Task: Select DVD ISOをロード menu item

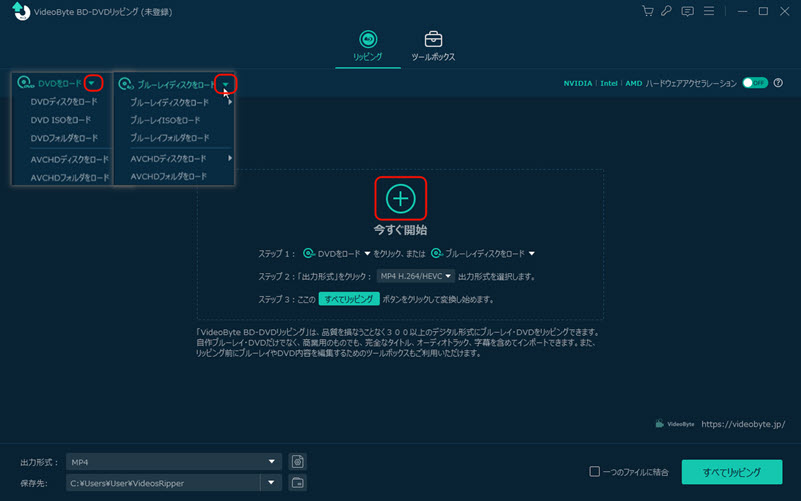Action: [61, 120]
